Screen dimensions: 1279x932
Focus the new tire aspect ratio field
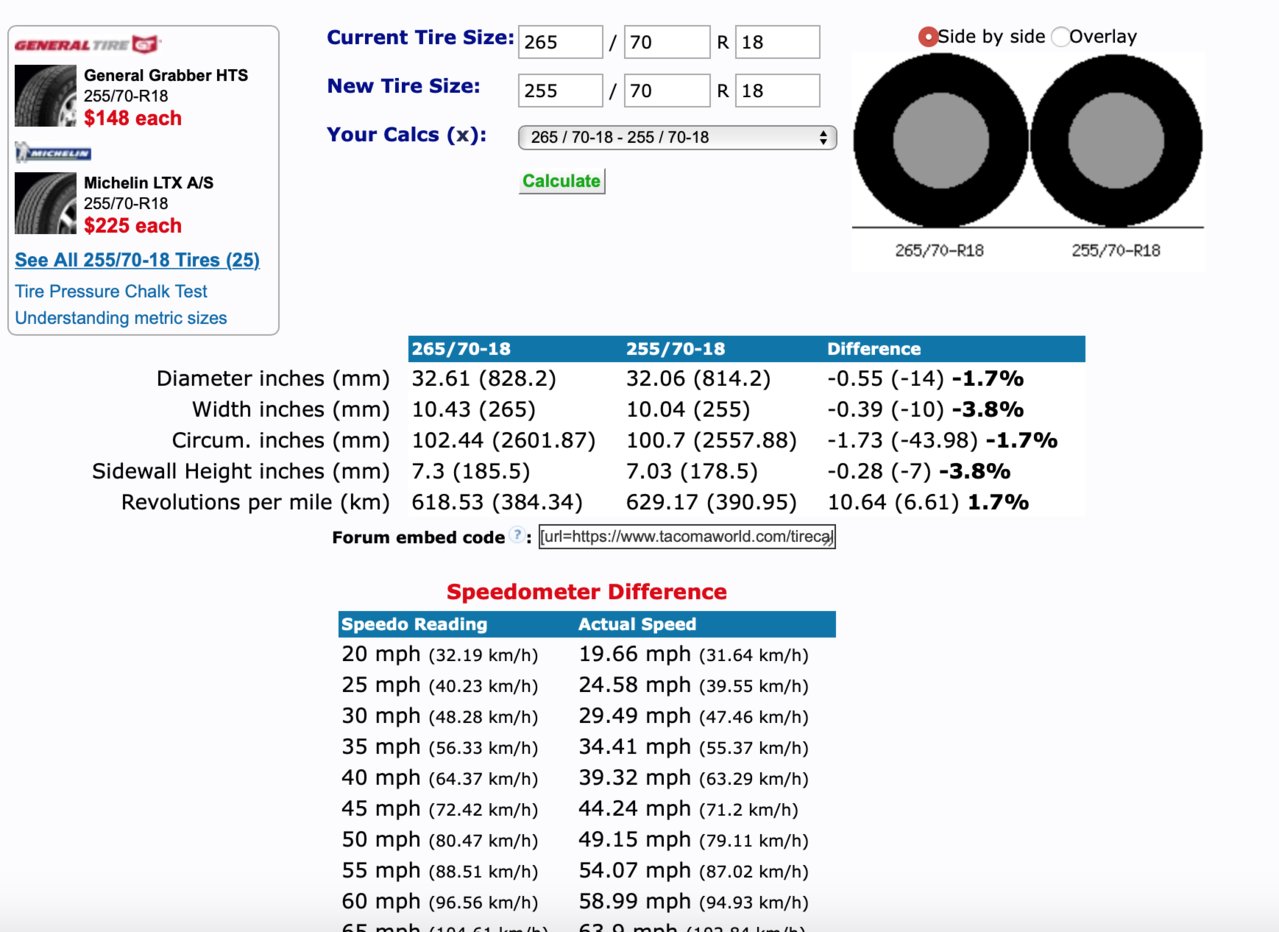pyautogui.click(x=667, y=91)
